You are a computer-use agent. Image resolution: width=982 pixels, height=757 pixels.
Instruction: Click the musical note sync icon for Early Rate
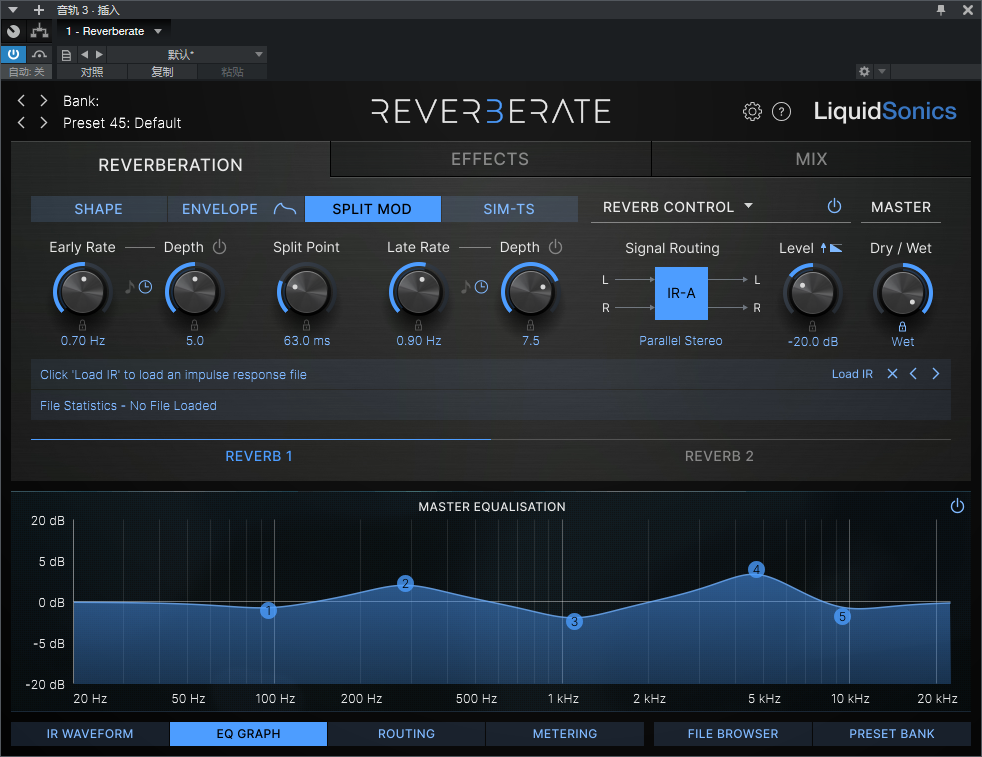point(130,287)
